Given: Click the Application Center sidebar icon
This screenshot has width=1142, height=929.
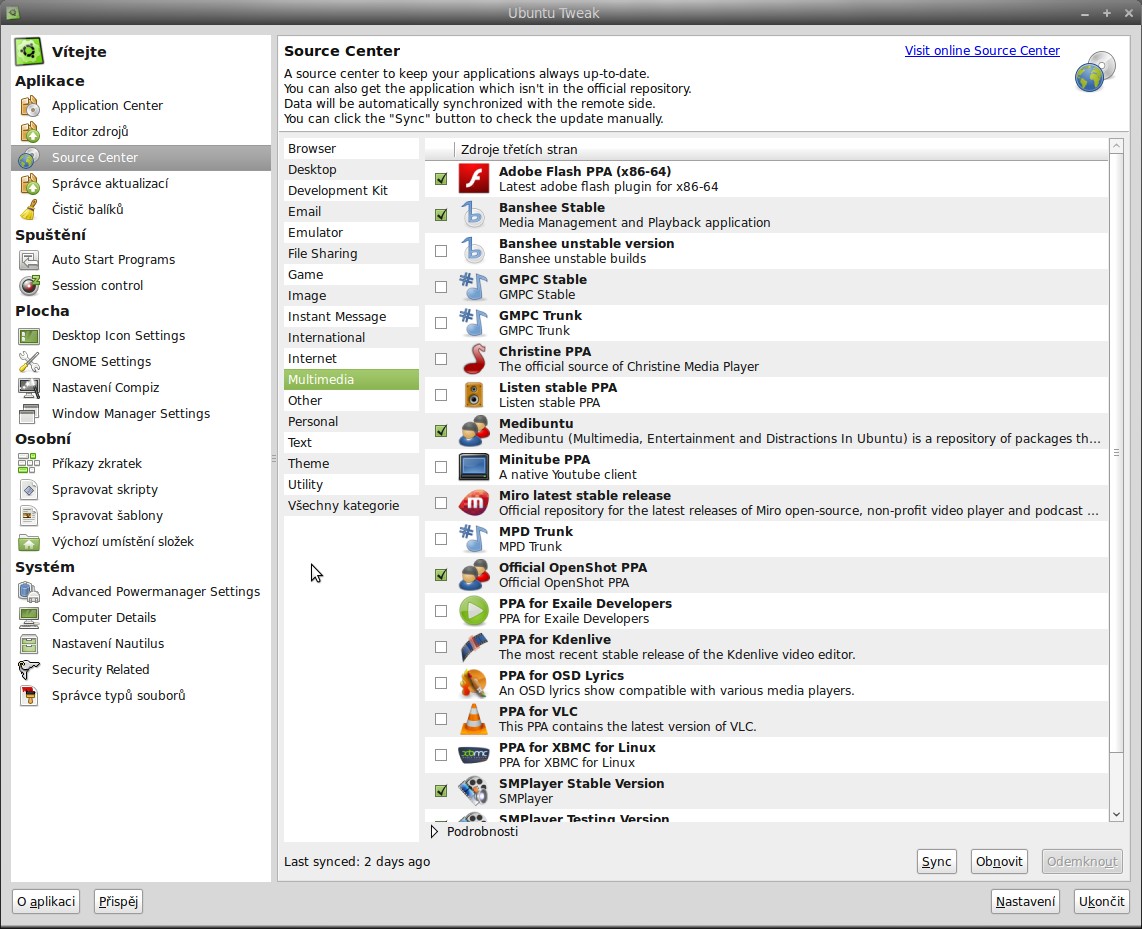Looking at the screenshot, I should [30, 106].
